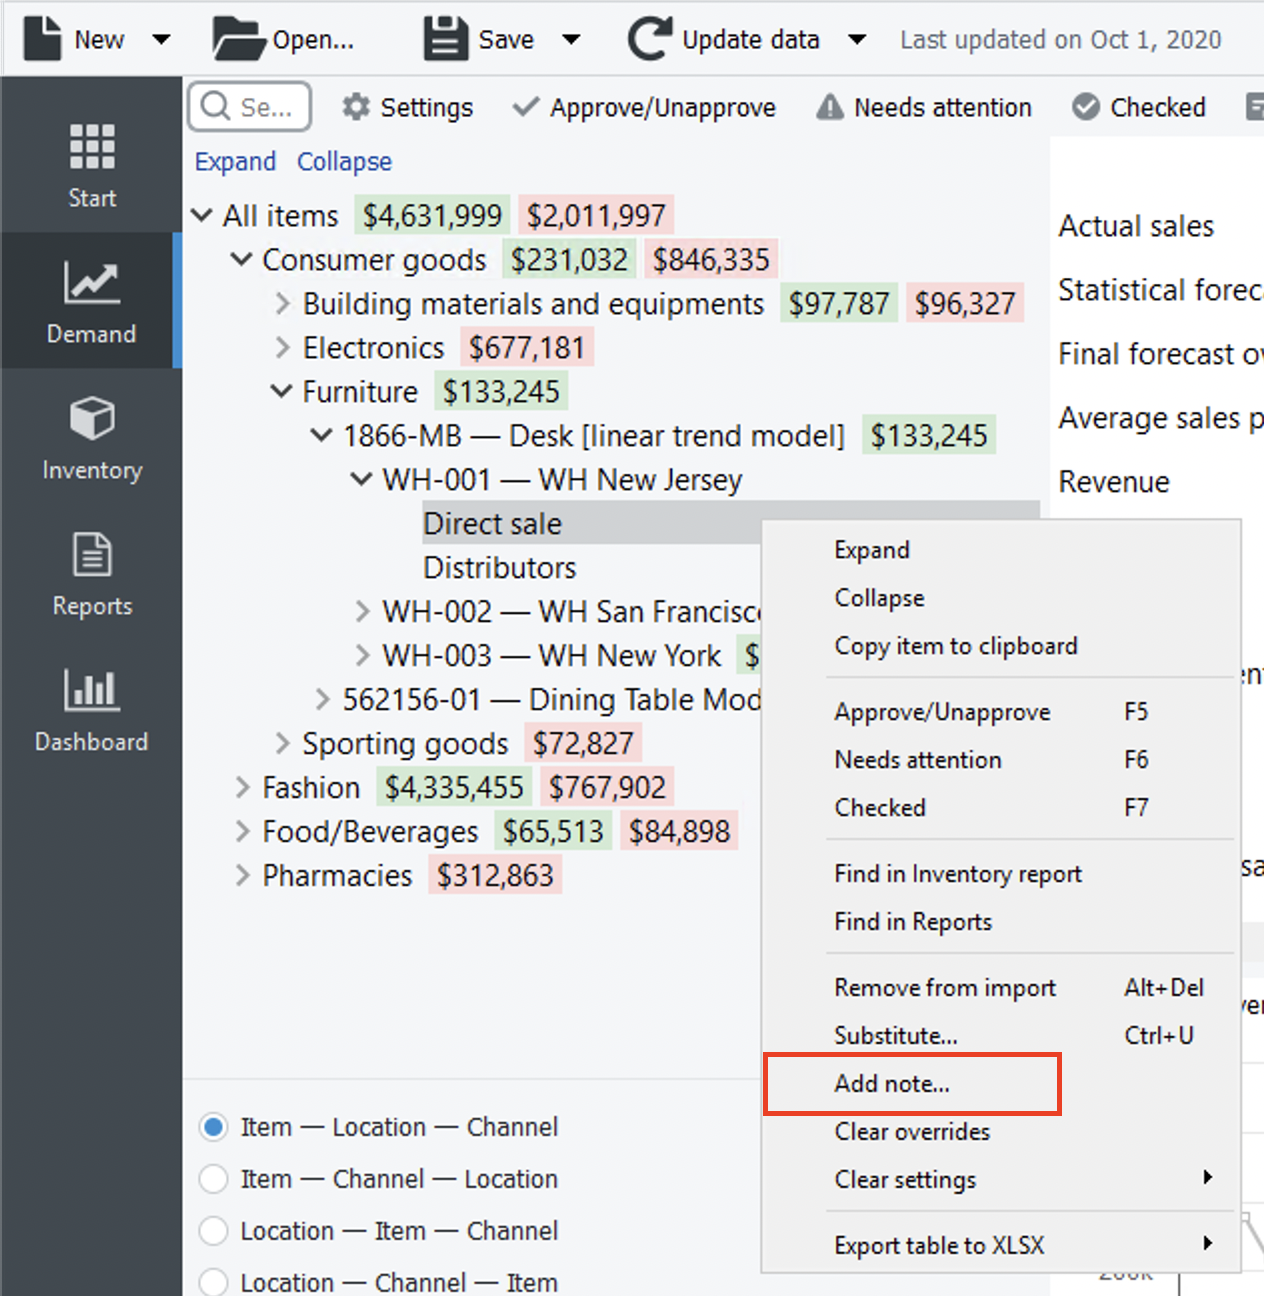This screenshot has width=1264, height=1296.
Task: Click the Collapse link above the tree
Action: [x=344, y=162]
